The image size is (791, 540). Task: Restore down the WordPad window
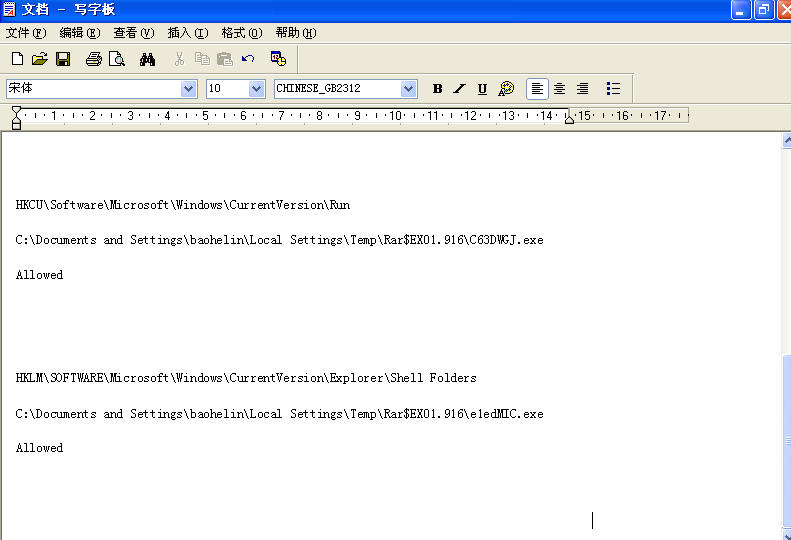[764, 10]
